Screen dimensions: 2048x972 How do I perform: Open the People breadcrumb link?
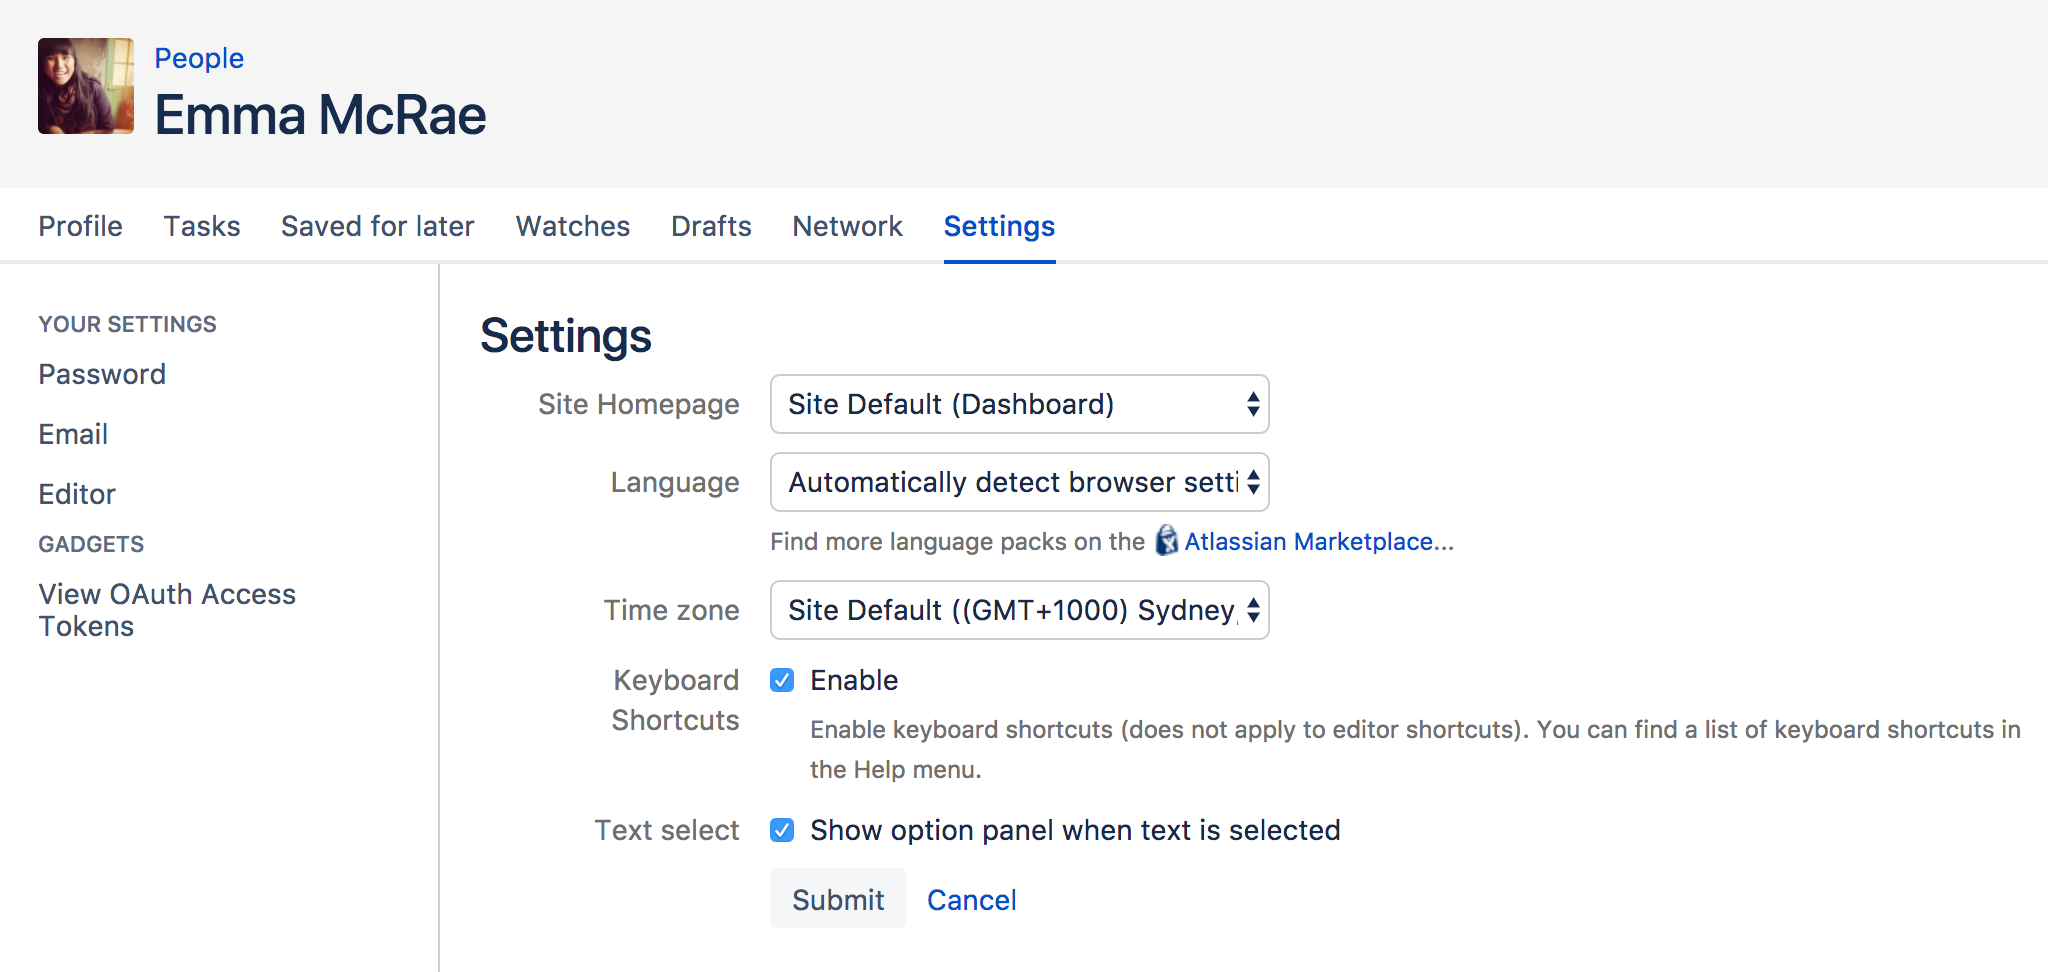(199, 58)
